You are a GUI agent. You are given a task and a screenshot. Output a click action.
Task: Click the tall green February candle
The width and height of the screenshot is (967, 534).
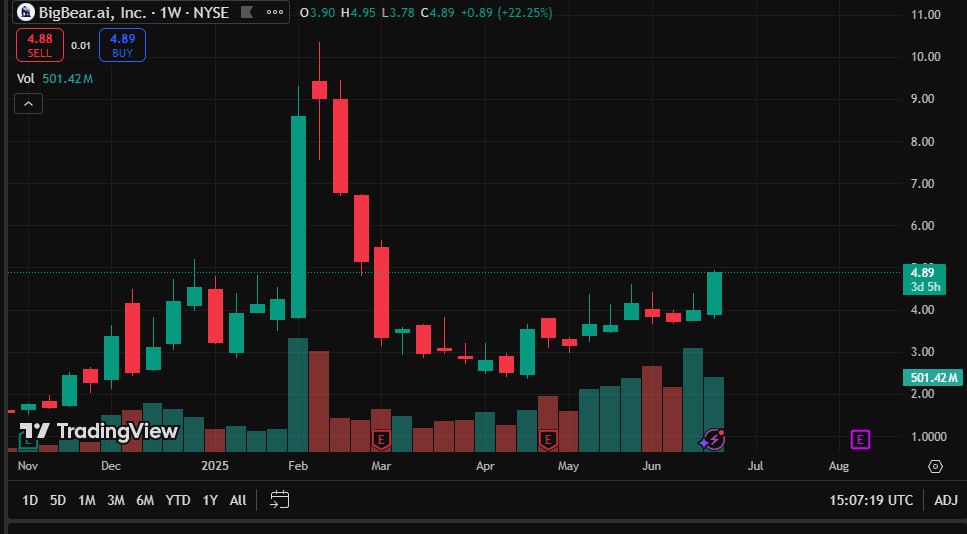coord(298,217)
